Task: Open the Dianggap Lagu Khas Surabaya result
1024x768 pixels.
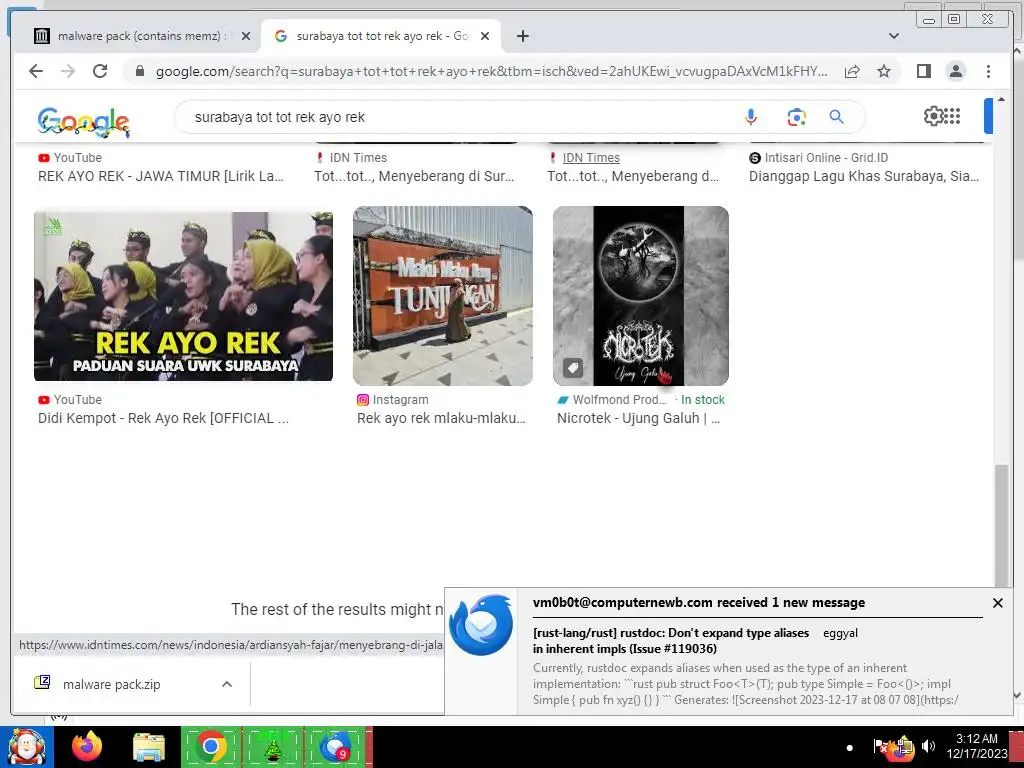Action: pyautogui.click(x=864, y=176)
